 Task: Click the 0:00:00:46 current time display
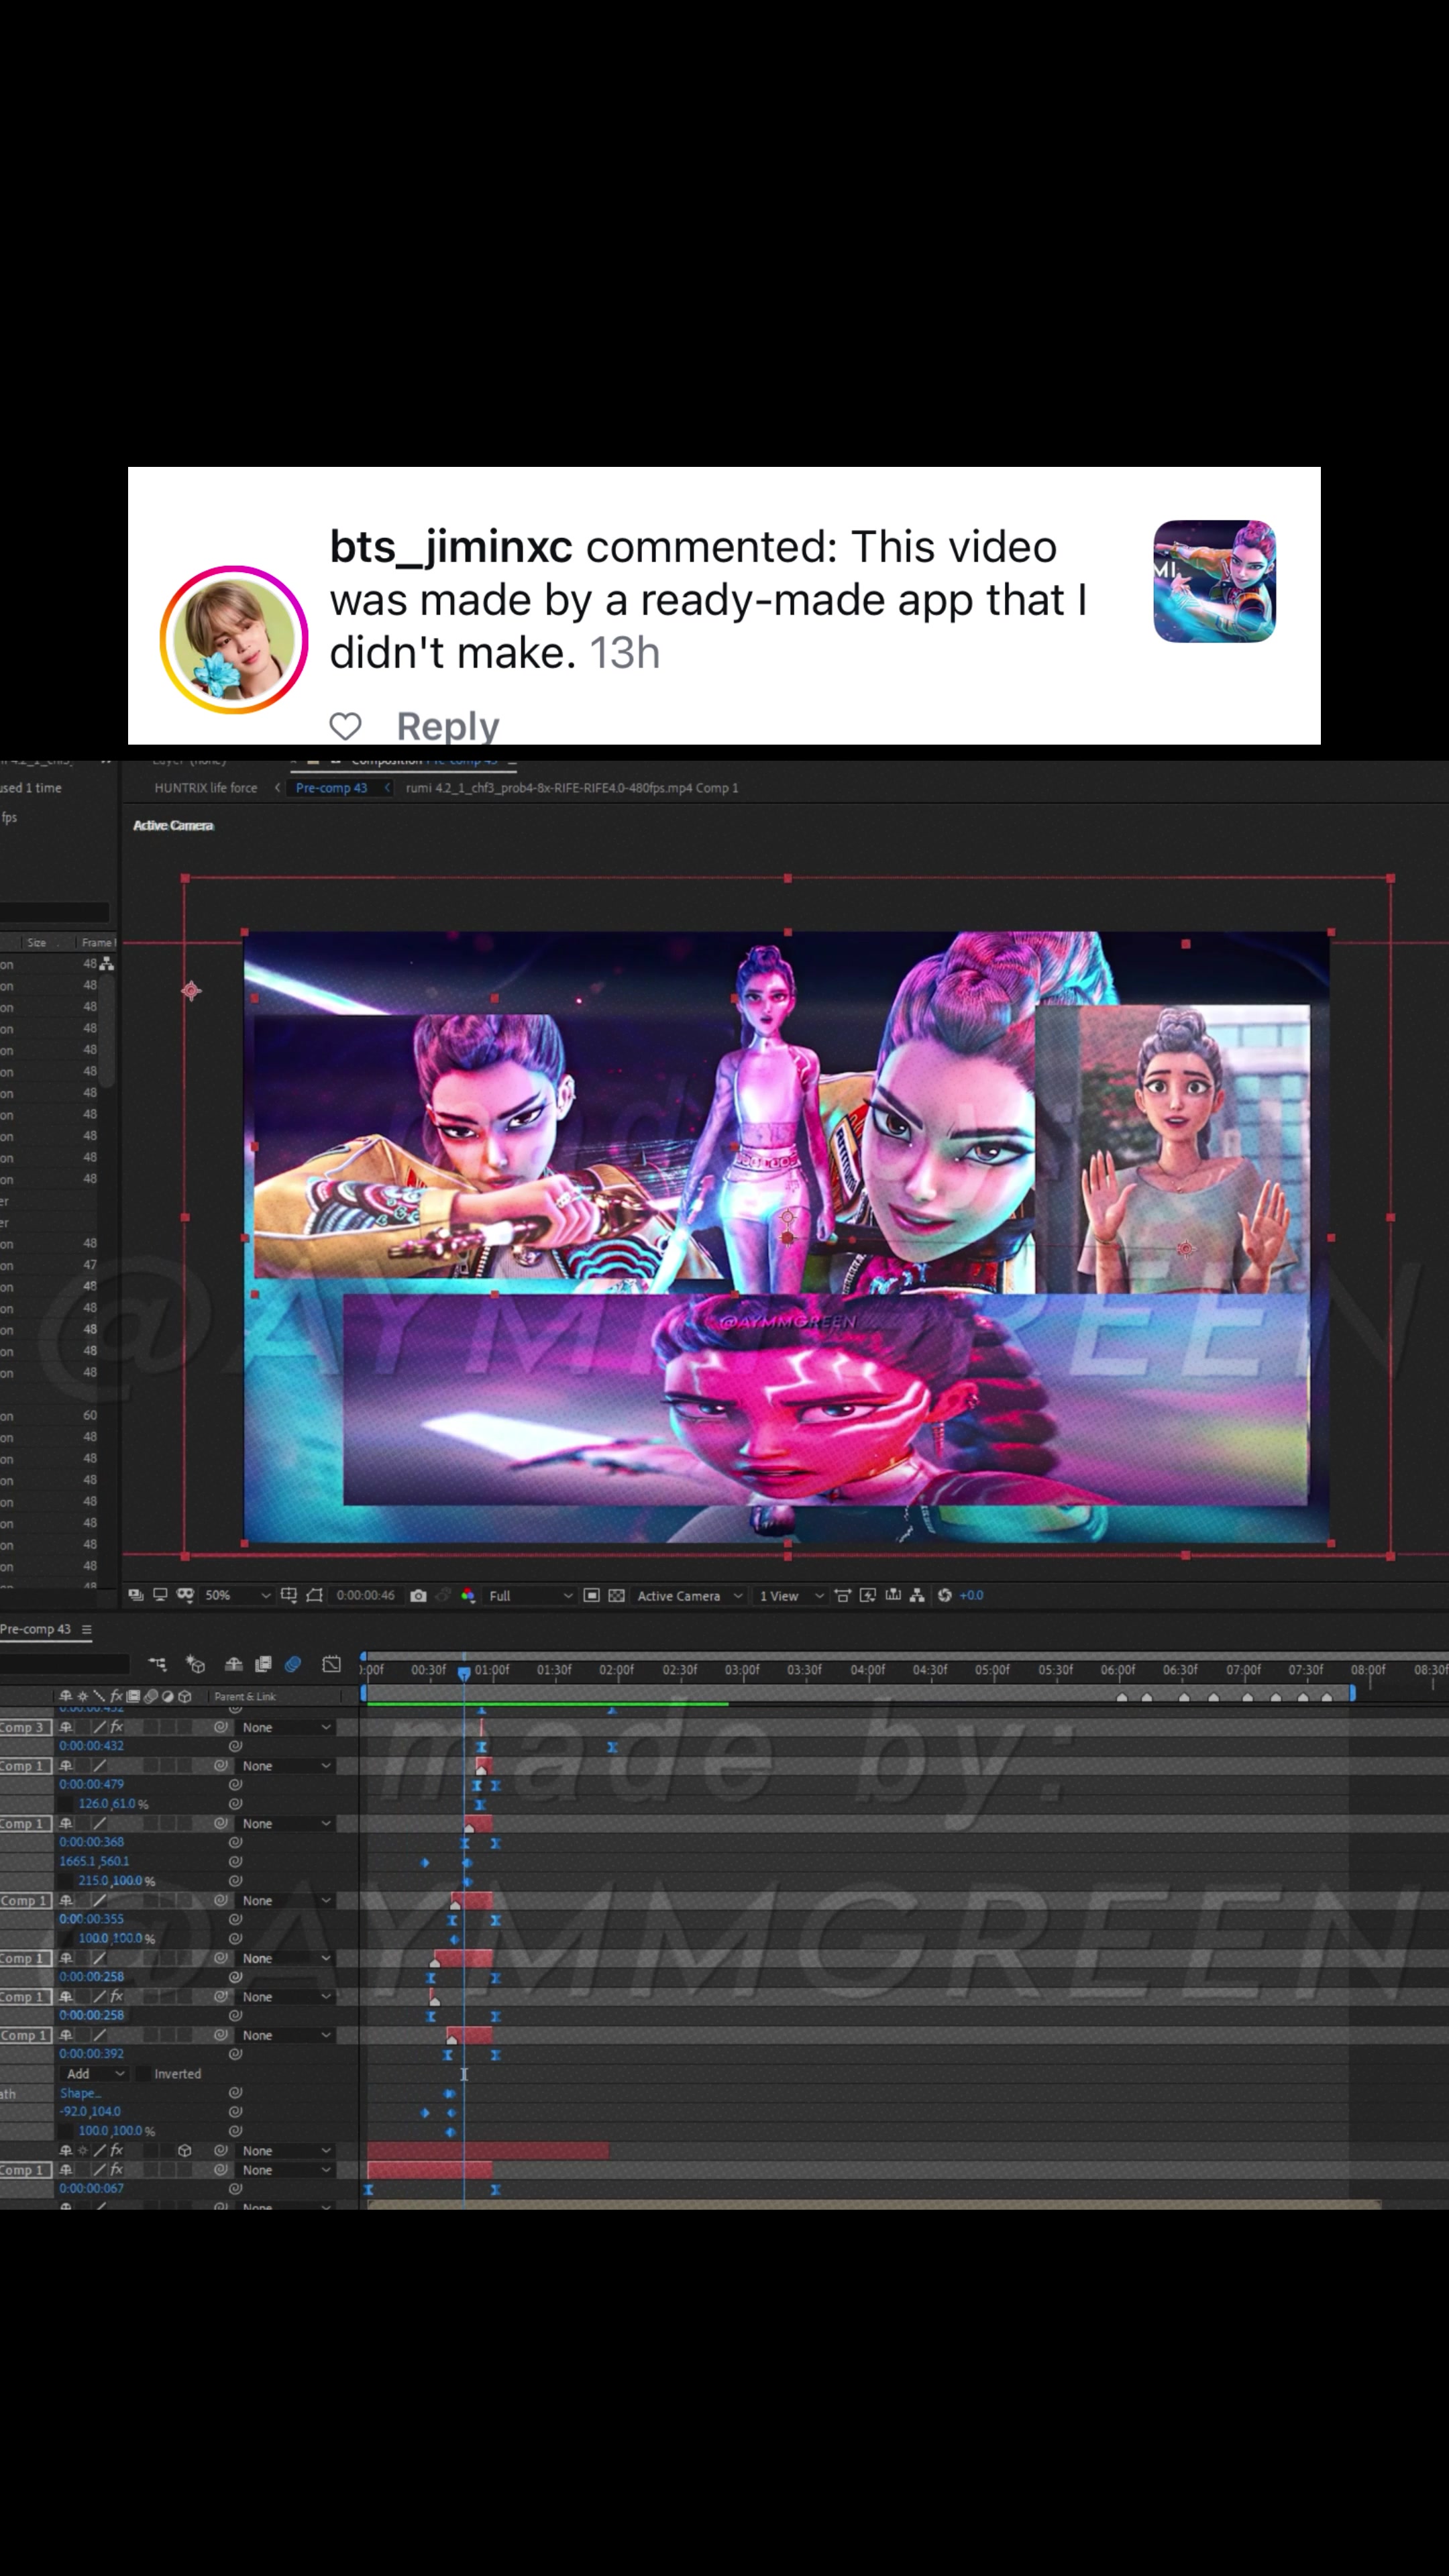[x=365, y=1595]
